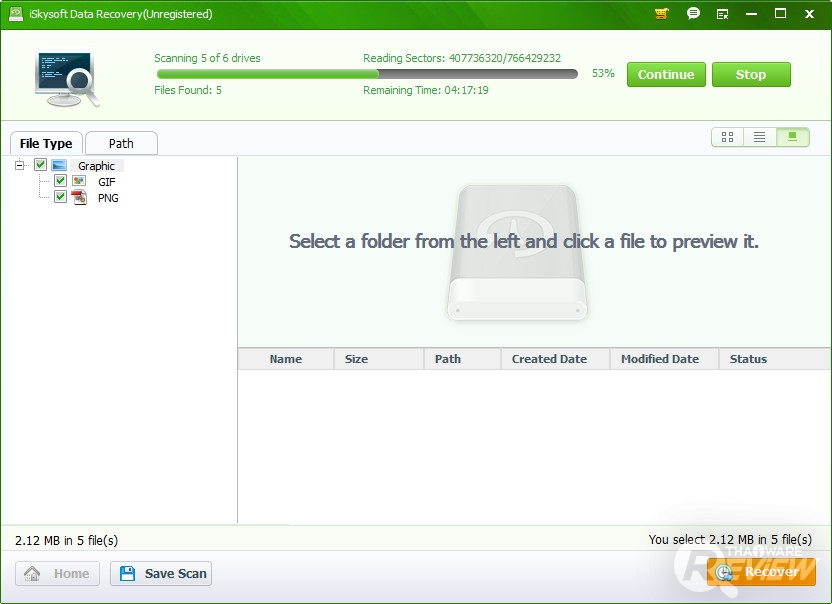Click the Graphic folder picture icon
Image resolution: width=832 pixels, height=604 pixels.
click(59, 165)
